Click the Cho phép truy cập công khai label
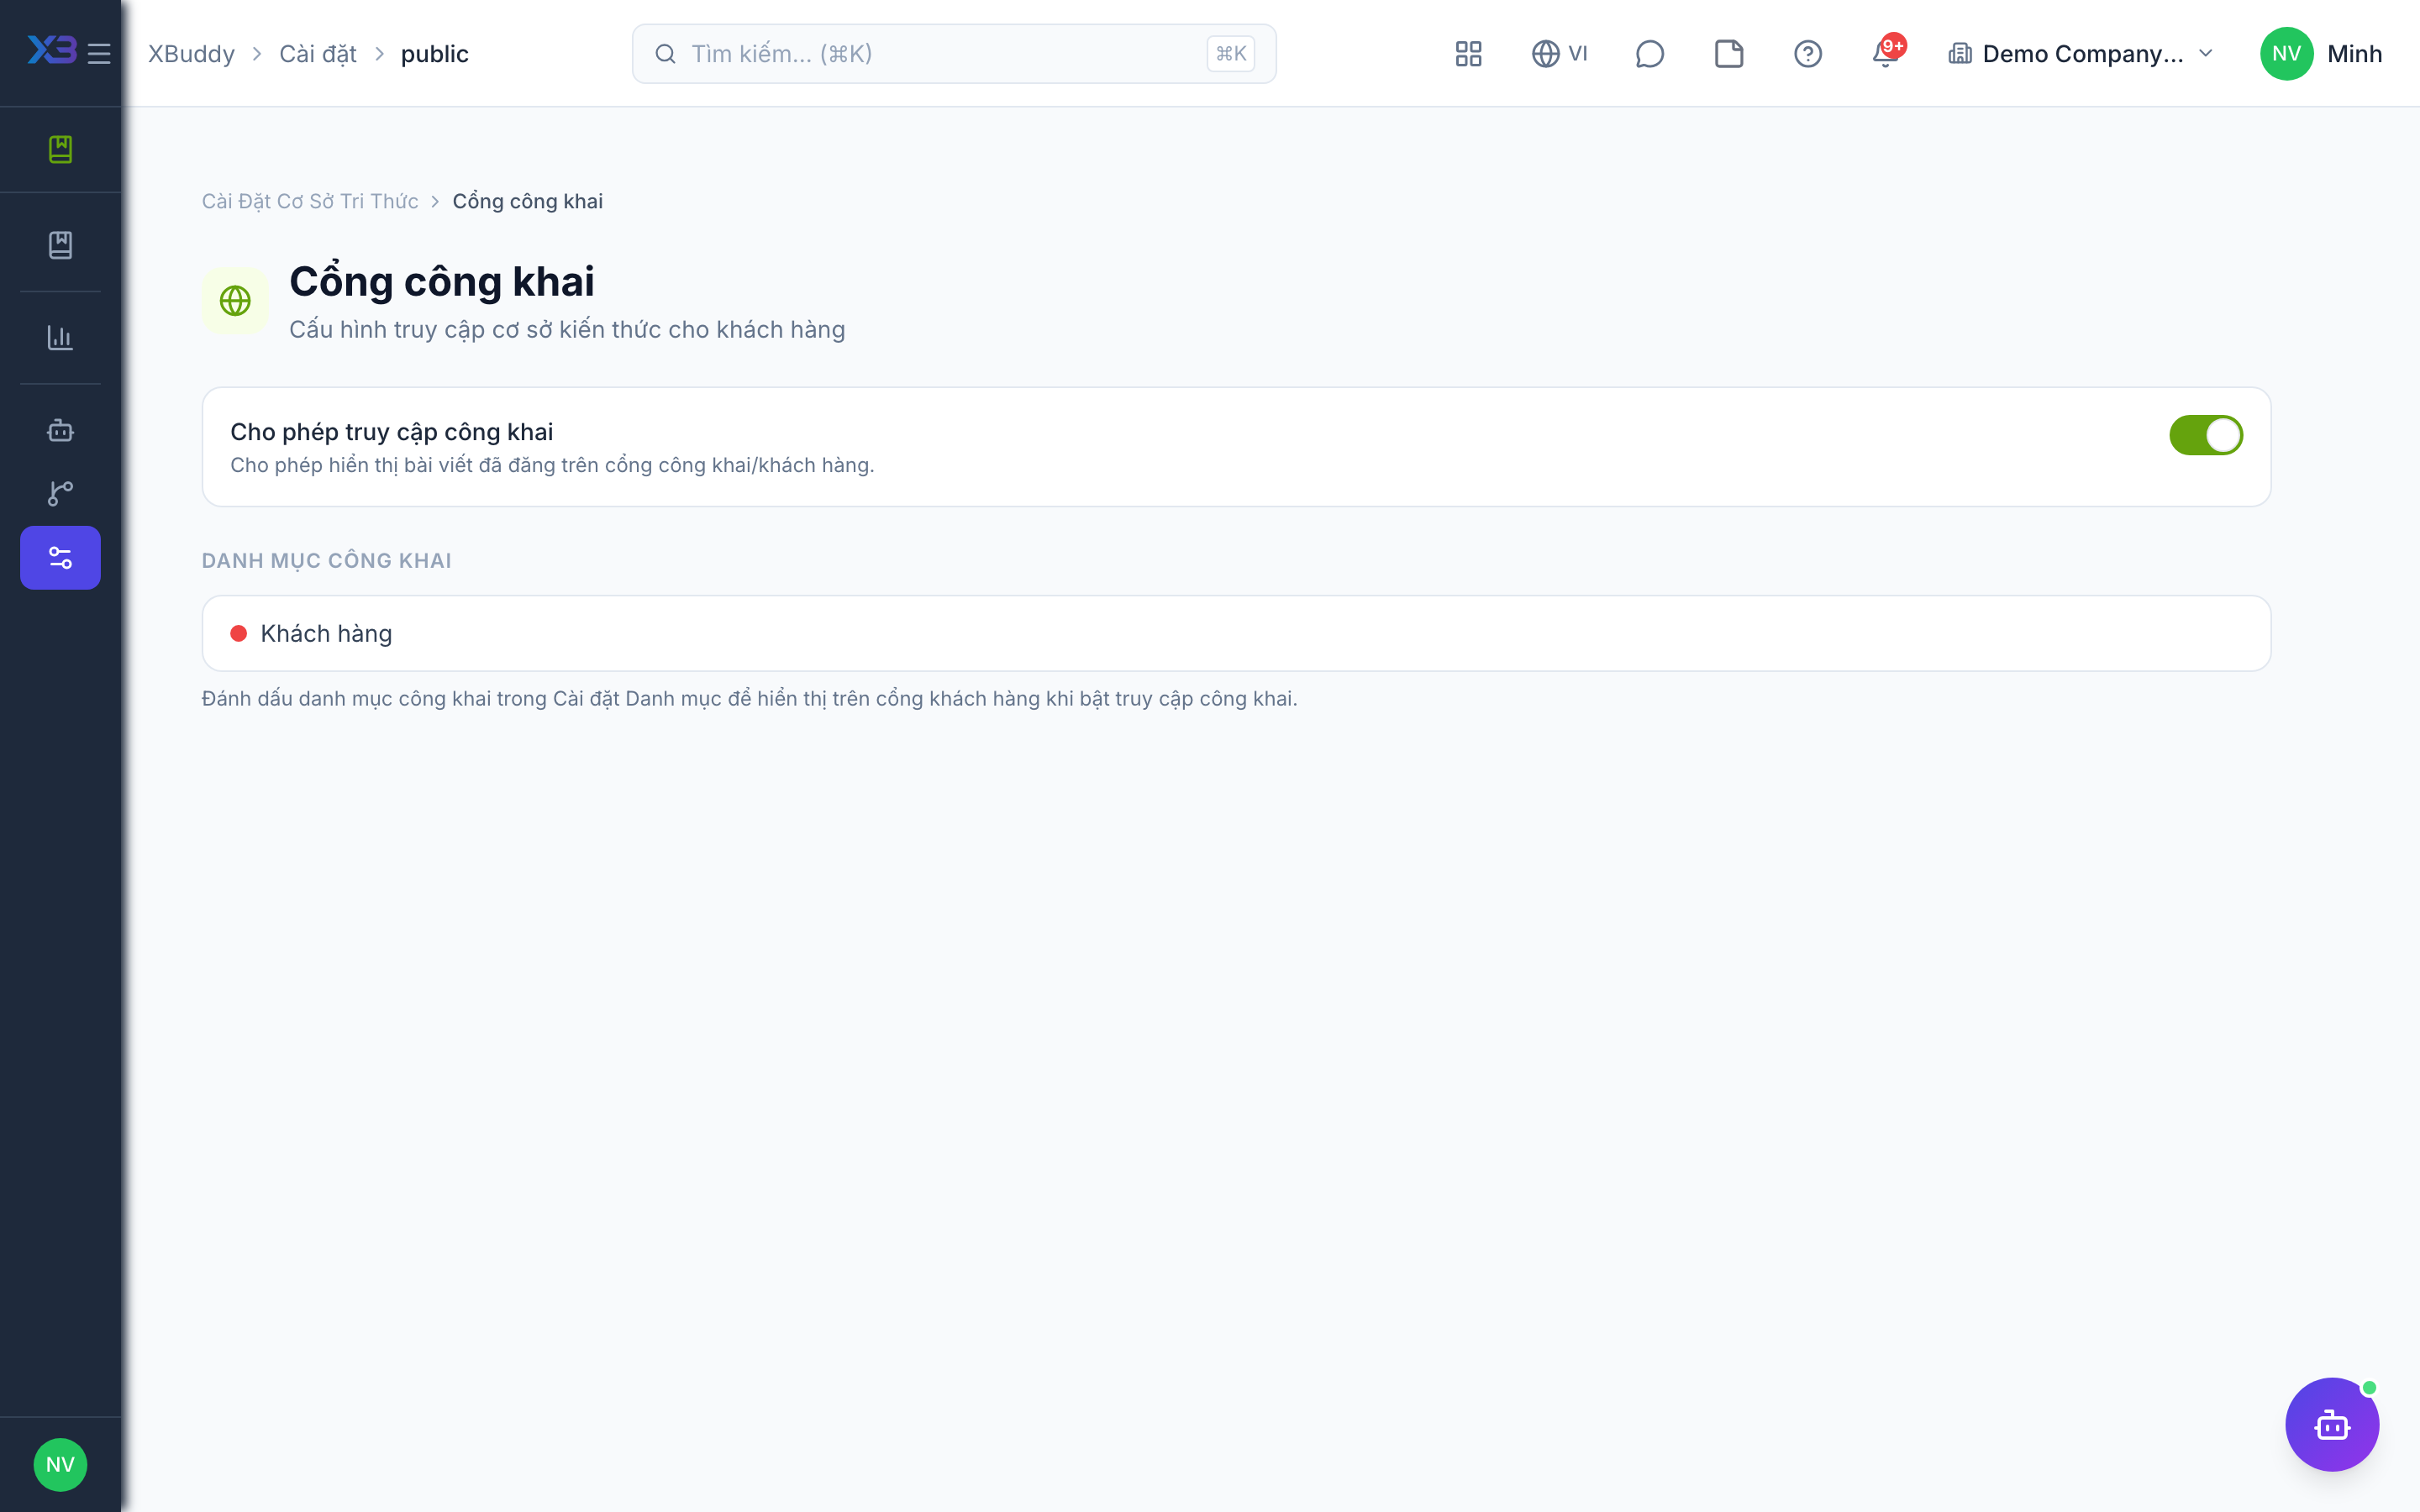Viewport: 2420px width, 1512px height. coord(391,432)
